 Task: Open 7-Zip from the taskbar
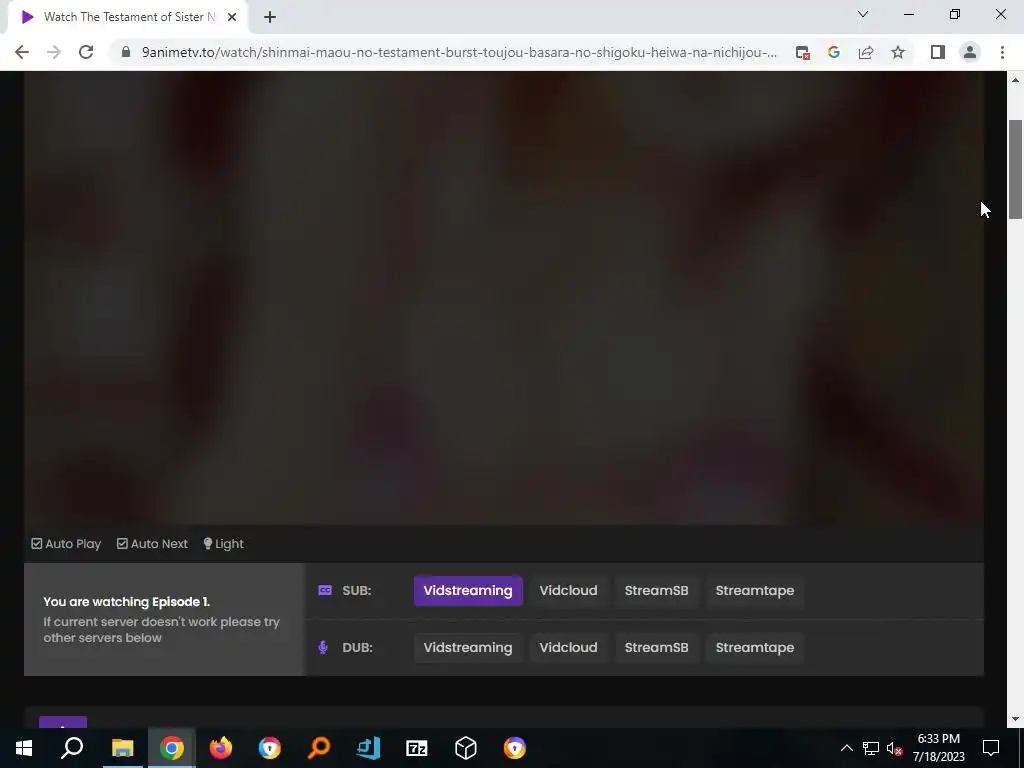(x=417, y=748)
